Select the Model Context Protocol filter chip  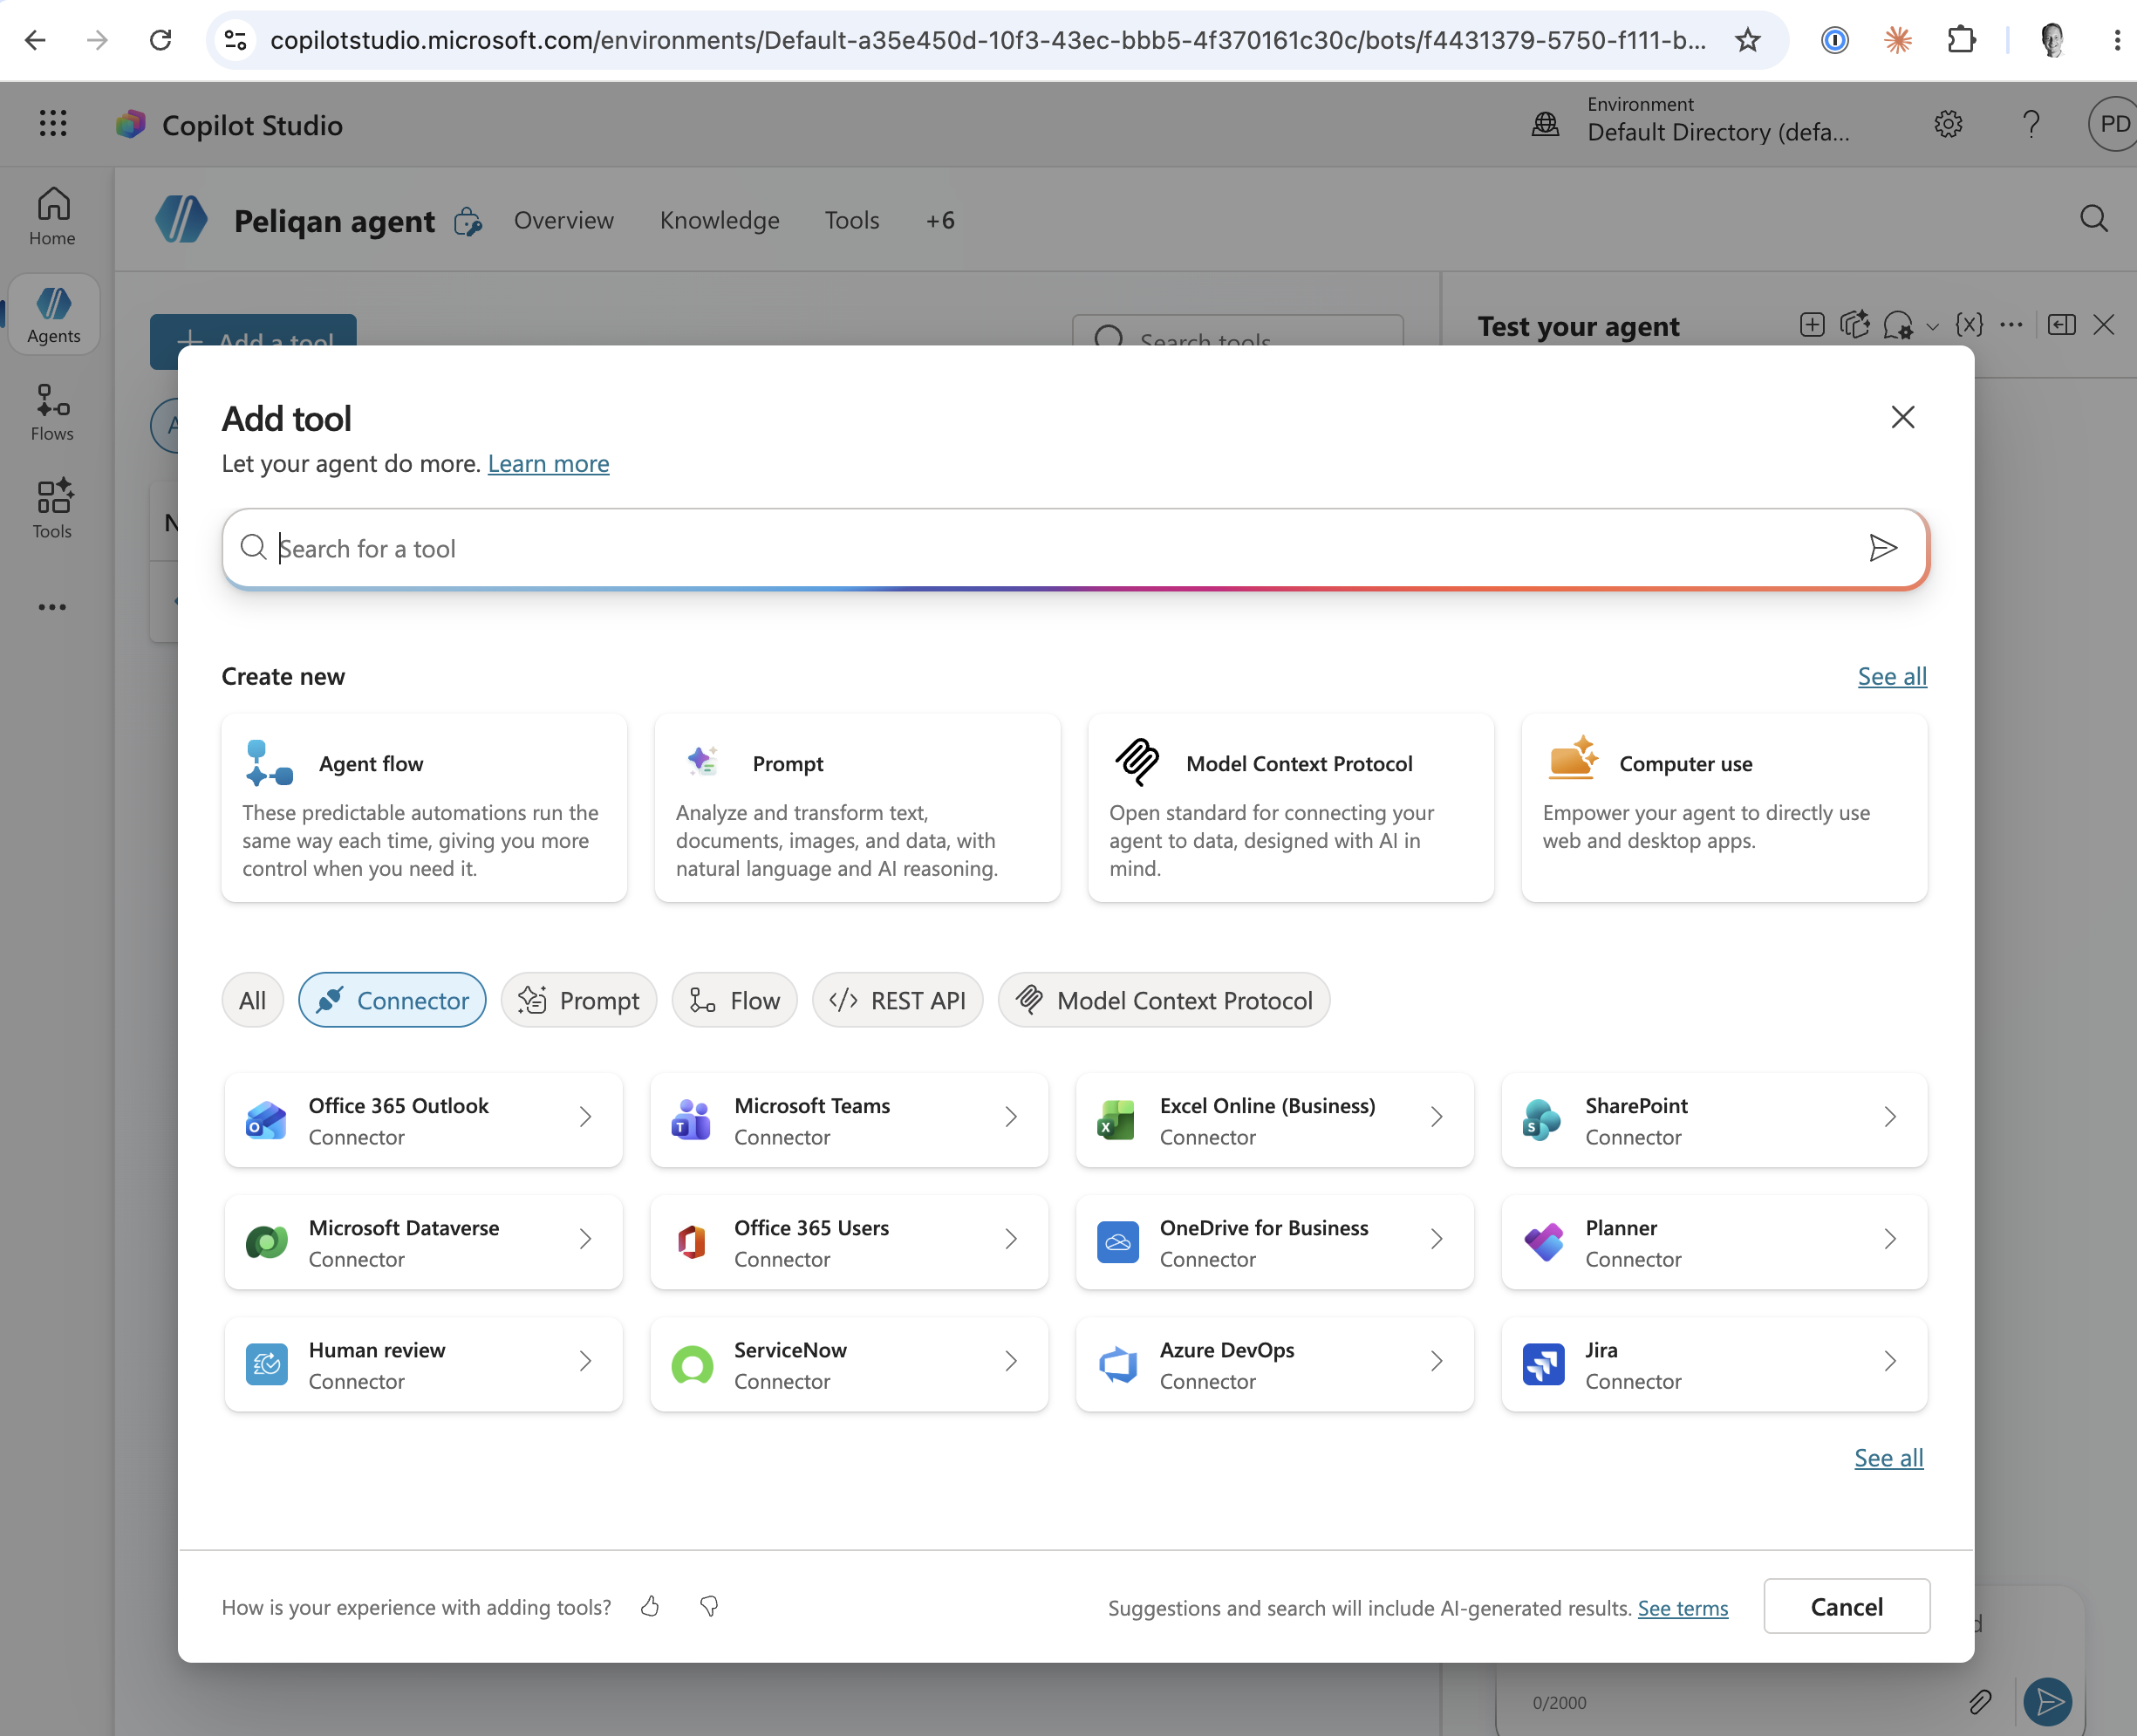tap(1164, 1000)
